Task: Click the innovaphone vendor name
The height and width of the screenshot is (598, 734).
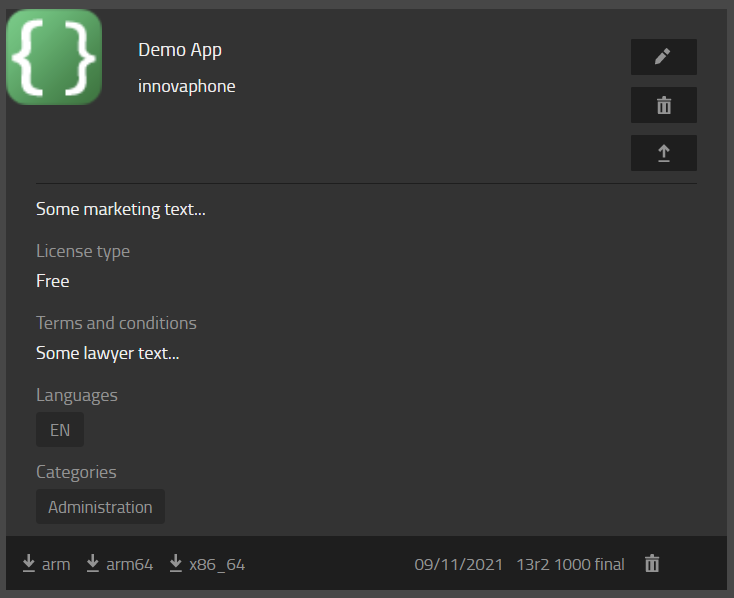Action: tap(187, 86)
